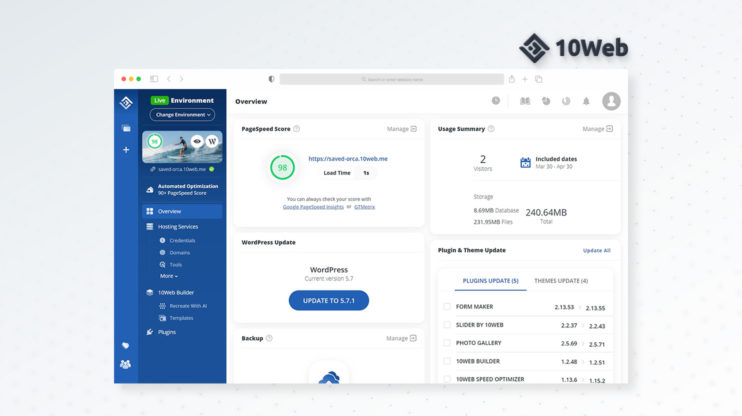Image resolution: width=742 pixels, height=416 pixels.
Task: Click the Automated Optimization speed icon
Action: pos(150,189)
